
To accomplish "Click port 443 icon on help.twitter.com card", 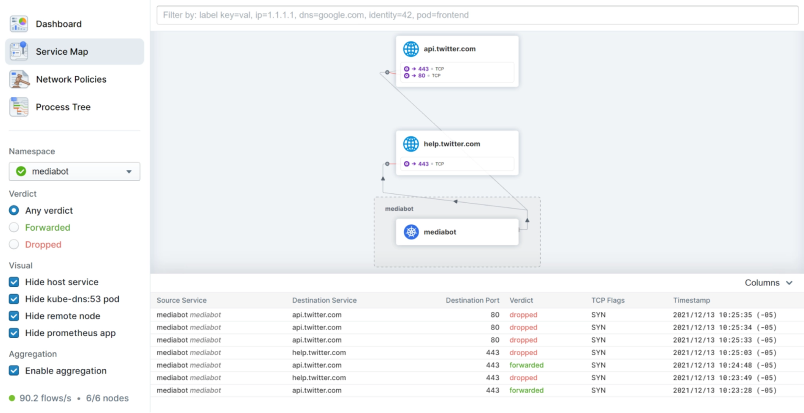I will pyautogui.click(x=407, y=164).
